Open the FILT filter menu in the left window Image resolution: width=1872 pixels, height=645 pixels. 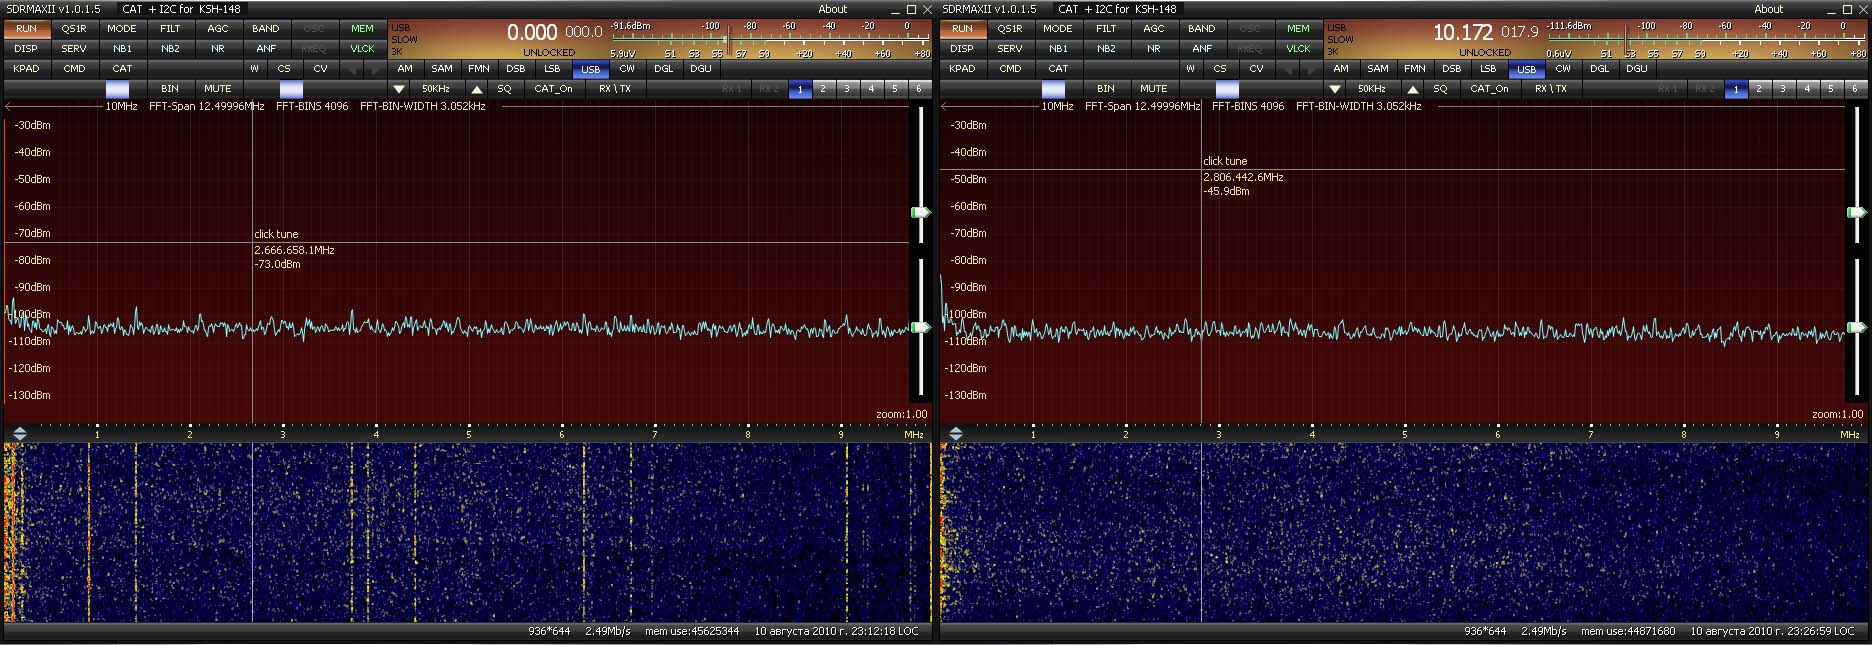tap(170, 29)
